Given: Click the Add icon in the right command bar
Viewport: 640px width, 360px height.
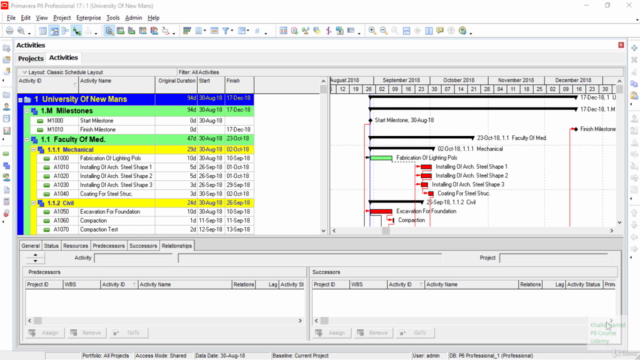Looking at the screenshot, I should click(x=634, y=48).
